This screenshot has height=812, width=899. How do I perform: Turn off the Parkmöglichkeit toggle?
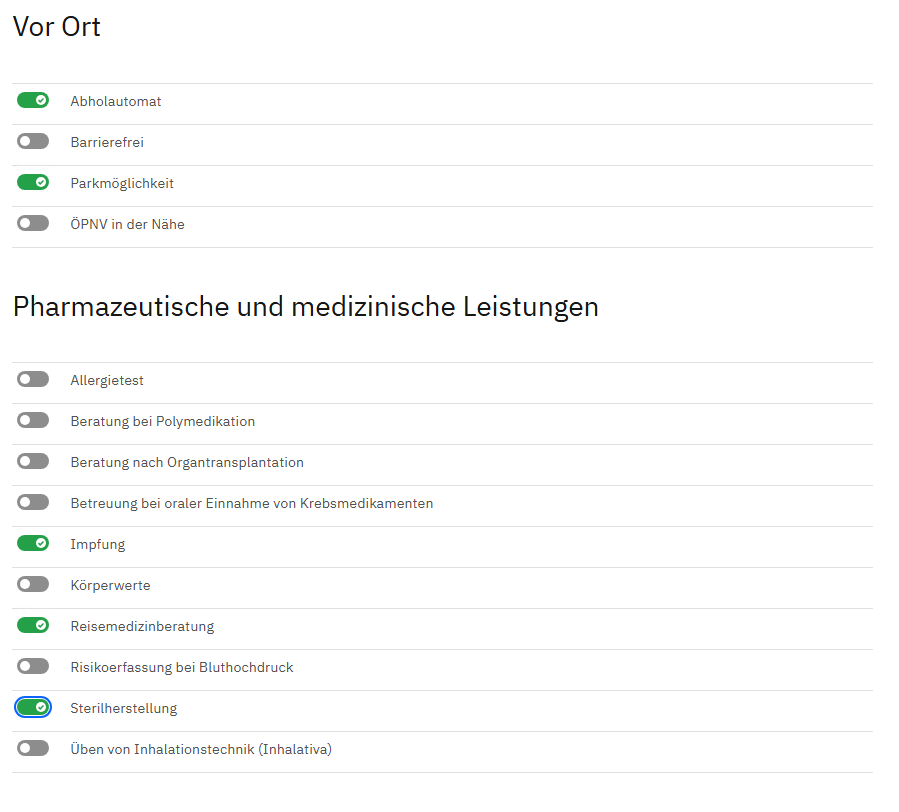[x=33, y=183]
